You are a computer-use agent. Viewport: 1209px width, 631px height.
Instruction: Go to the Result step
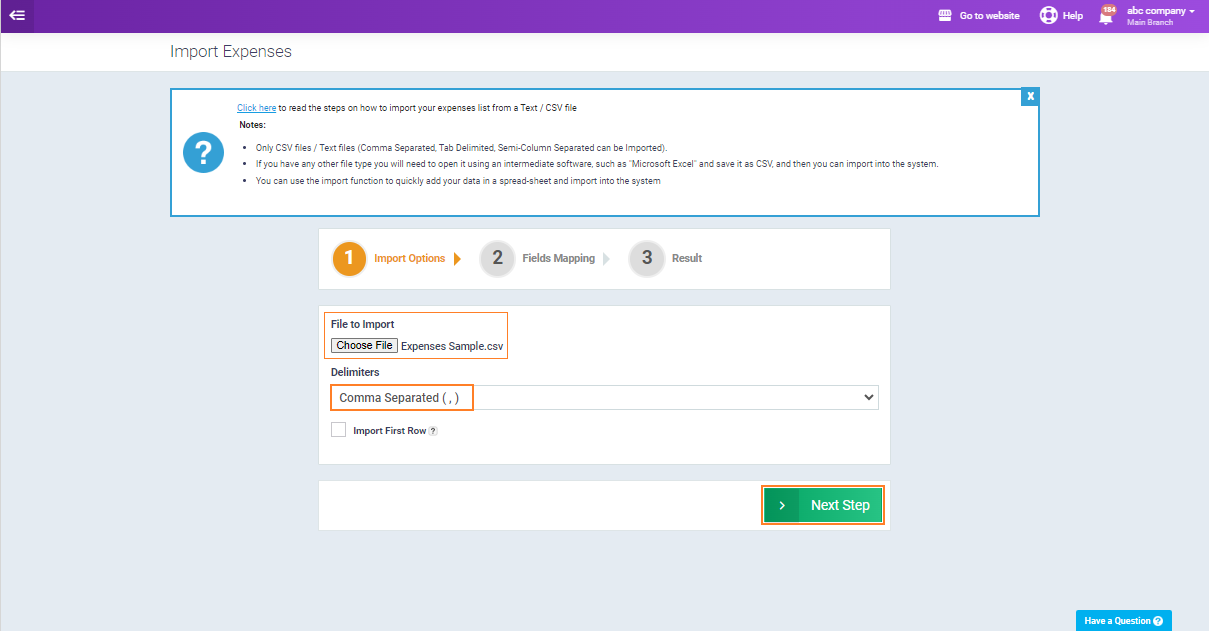(686, 258)
